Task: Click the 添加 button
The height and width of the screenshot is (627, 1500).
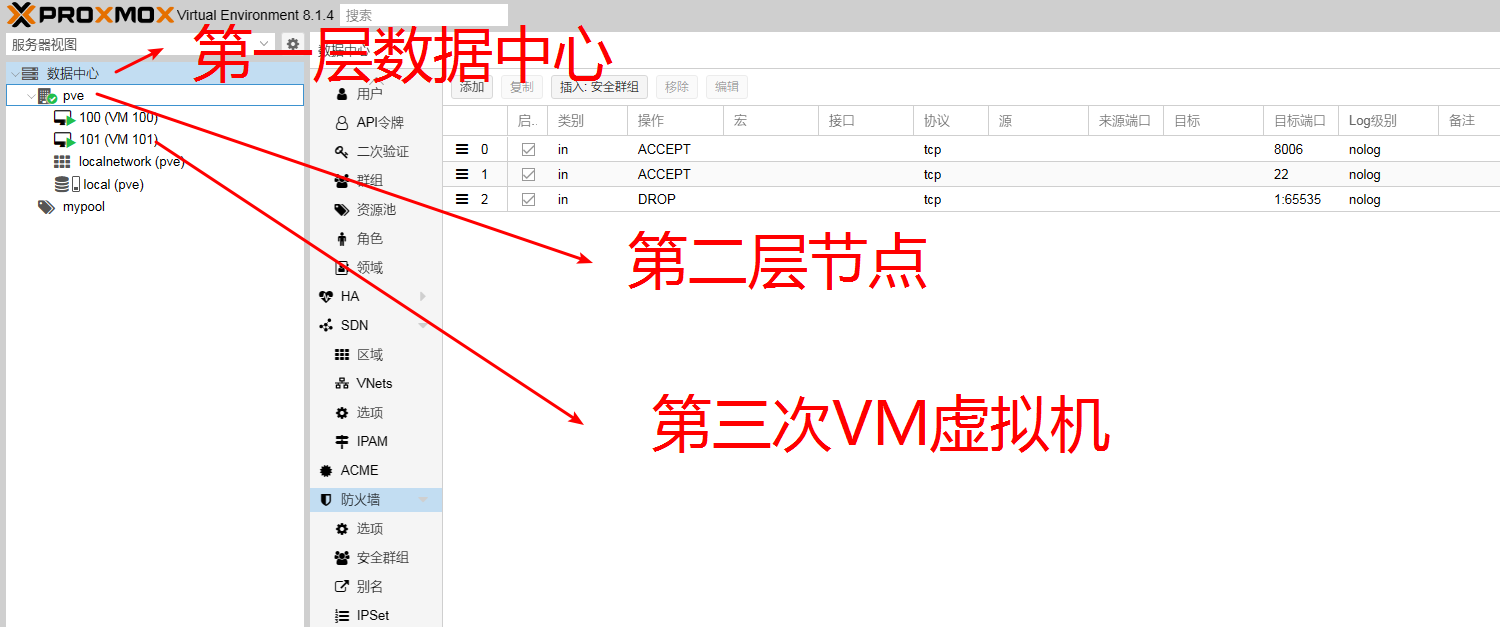Action: click(x=472, y=87)
